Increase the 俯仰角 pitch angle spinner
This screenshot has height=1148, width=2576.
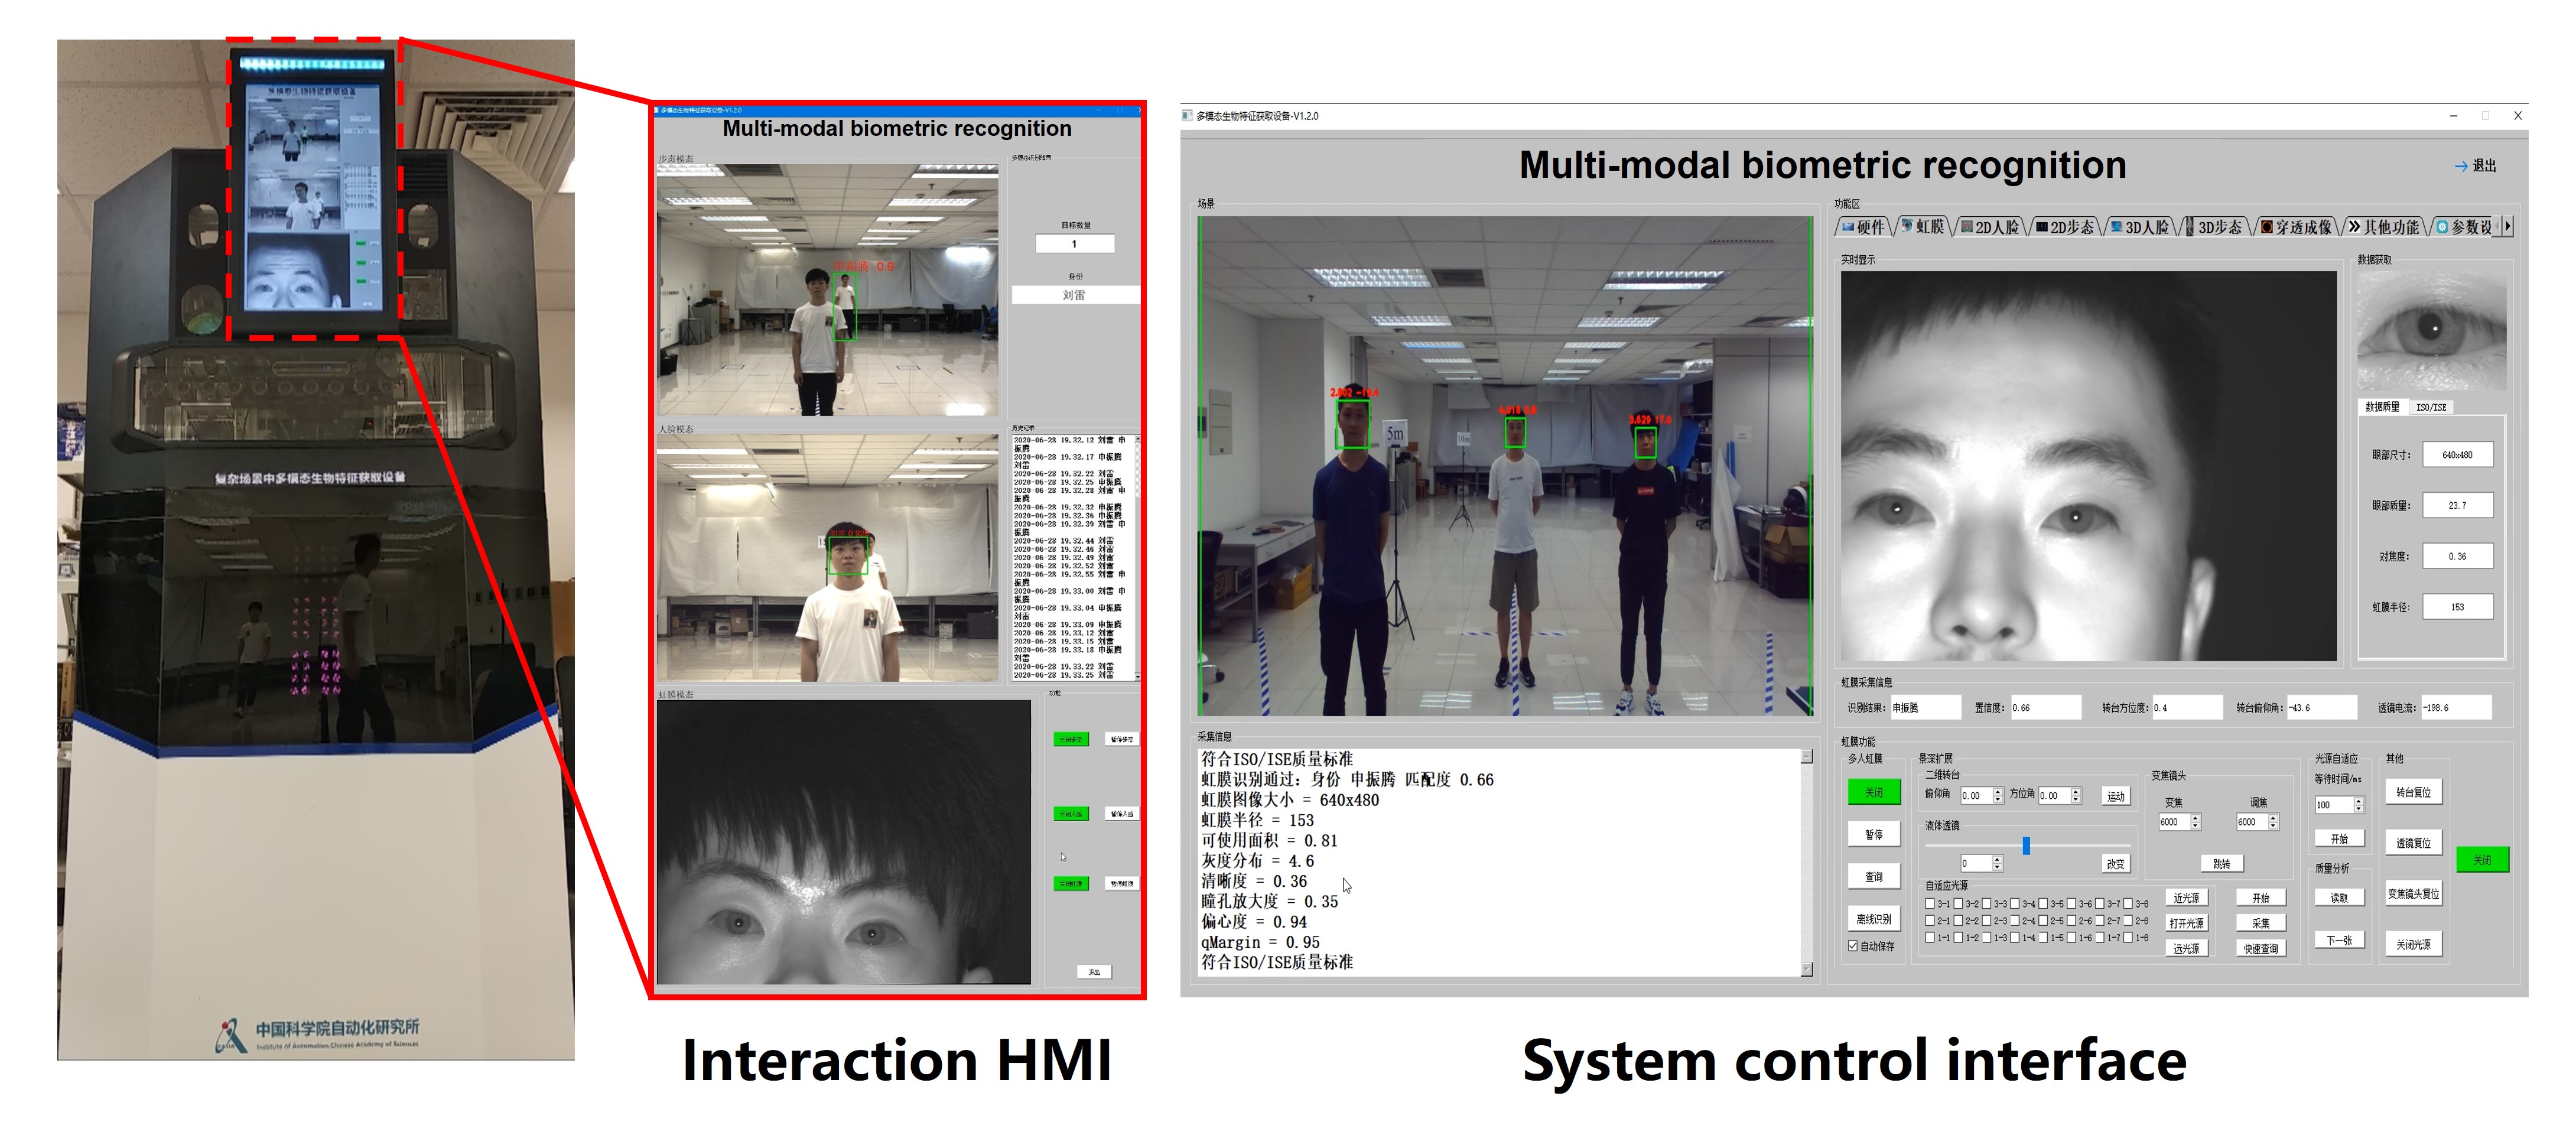(x=1998, y=792)
